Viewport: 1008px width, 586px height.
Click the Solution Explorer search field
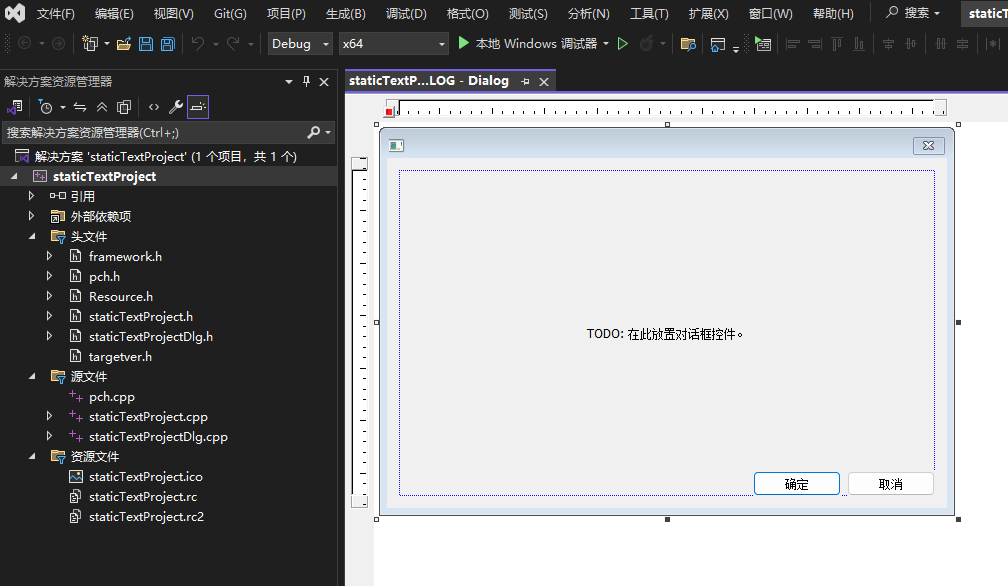pyautogui.click(x=150, y=132)
